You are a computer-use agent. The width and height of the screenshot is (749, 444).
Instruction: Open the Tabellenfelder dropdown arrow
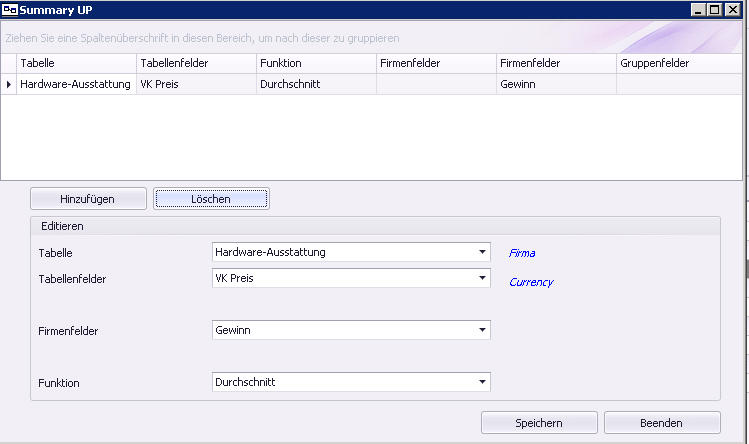[482, 278]
